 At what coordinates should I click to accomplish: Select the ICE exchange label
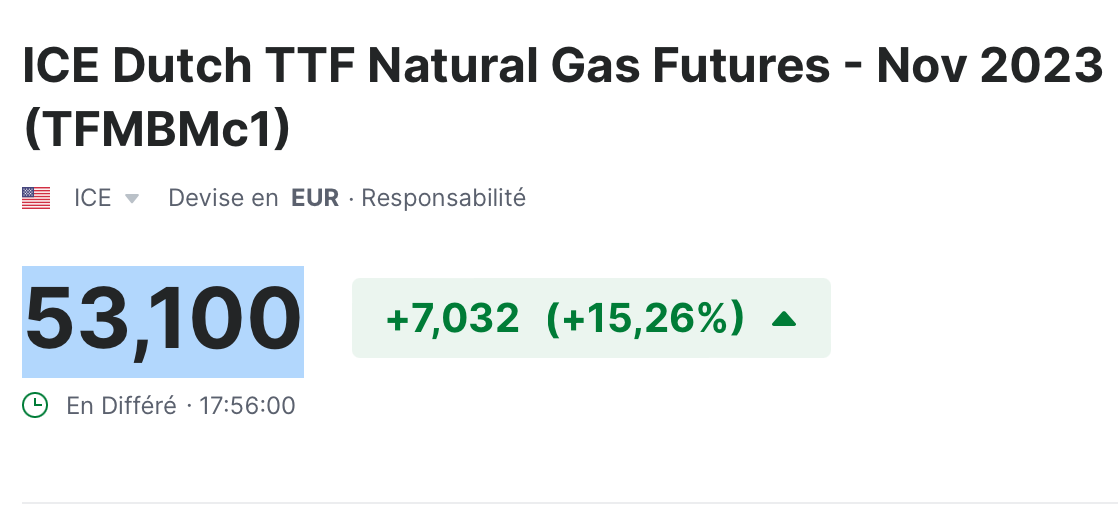(92, 198)
